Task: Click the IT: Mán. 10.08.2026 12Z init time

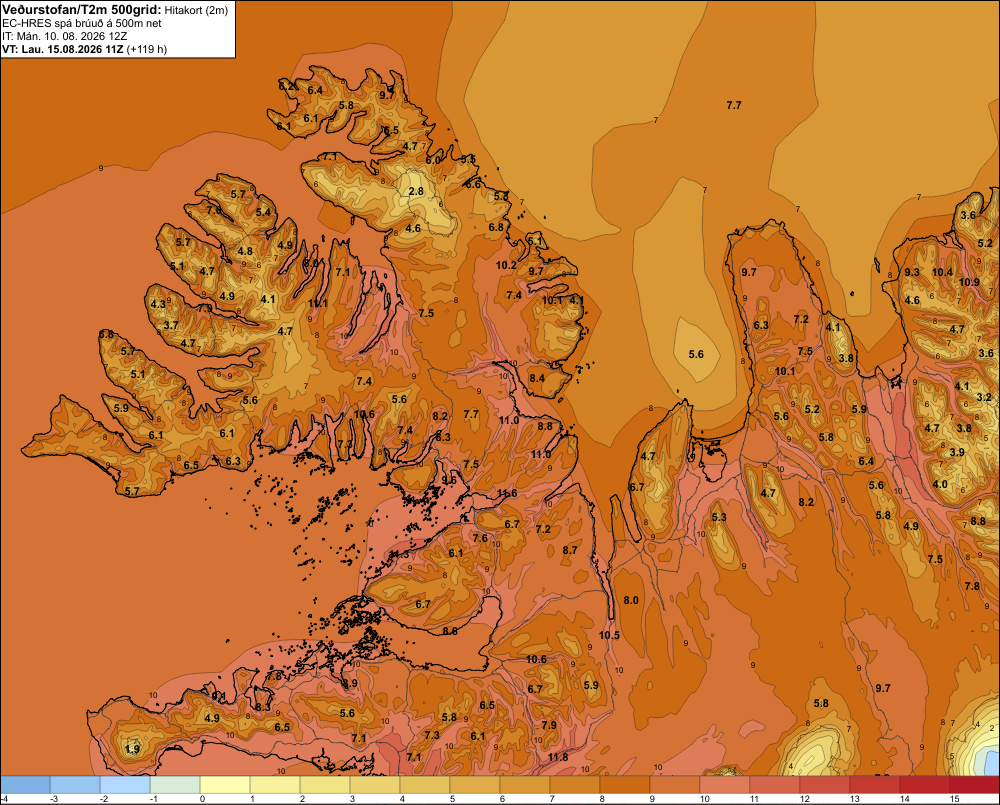Action: pos(64,36)
